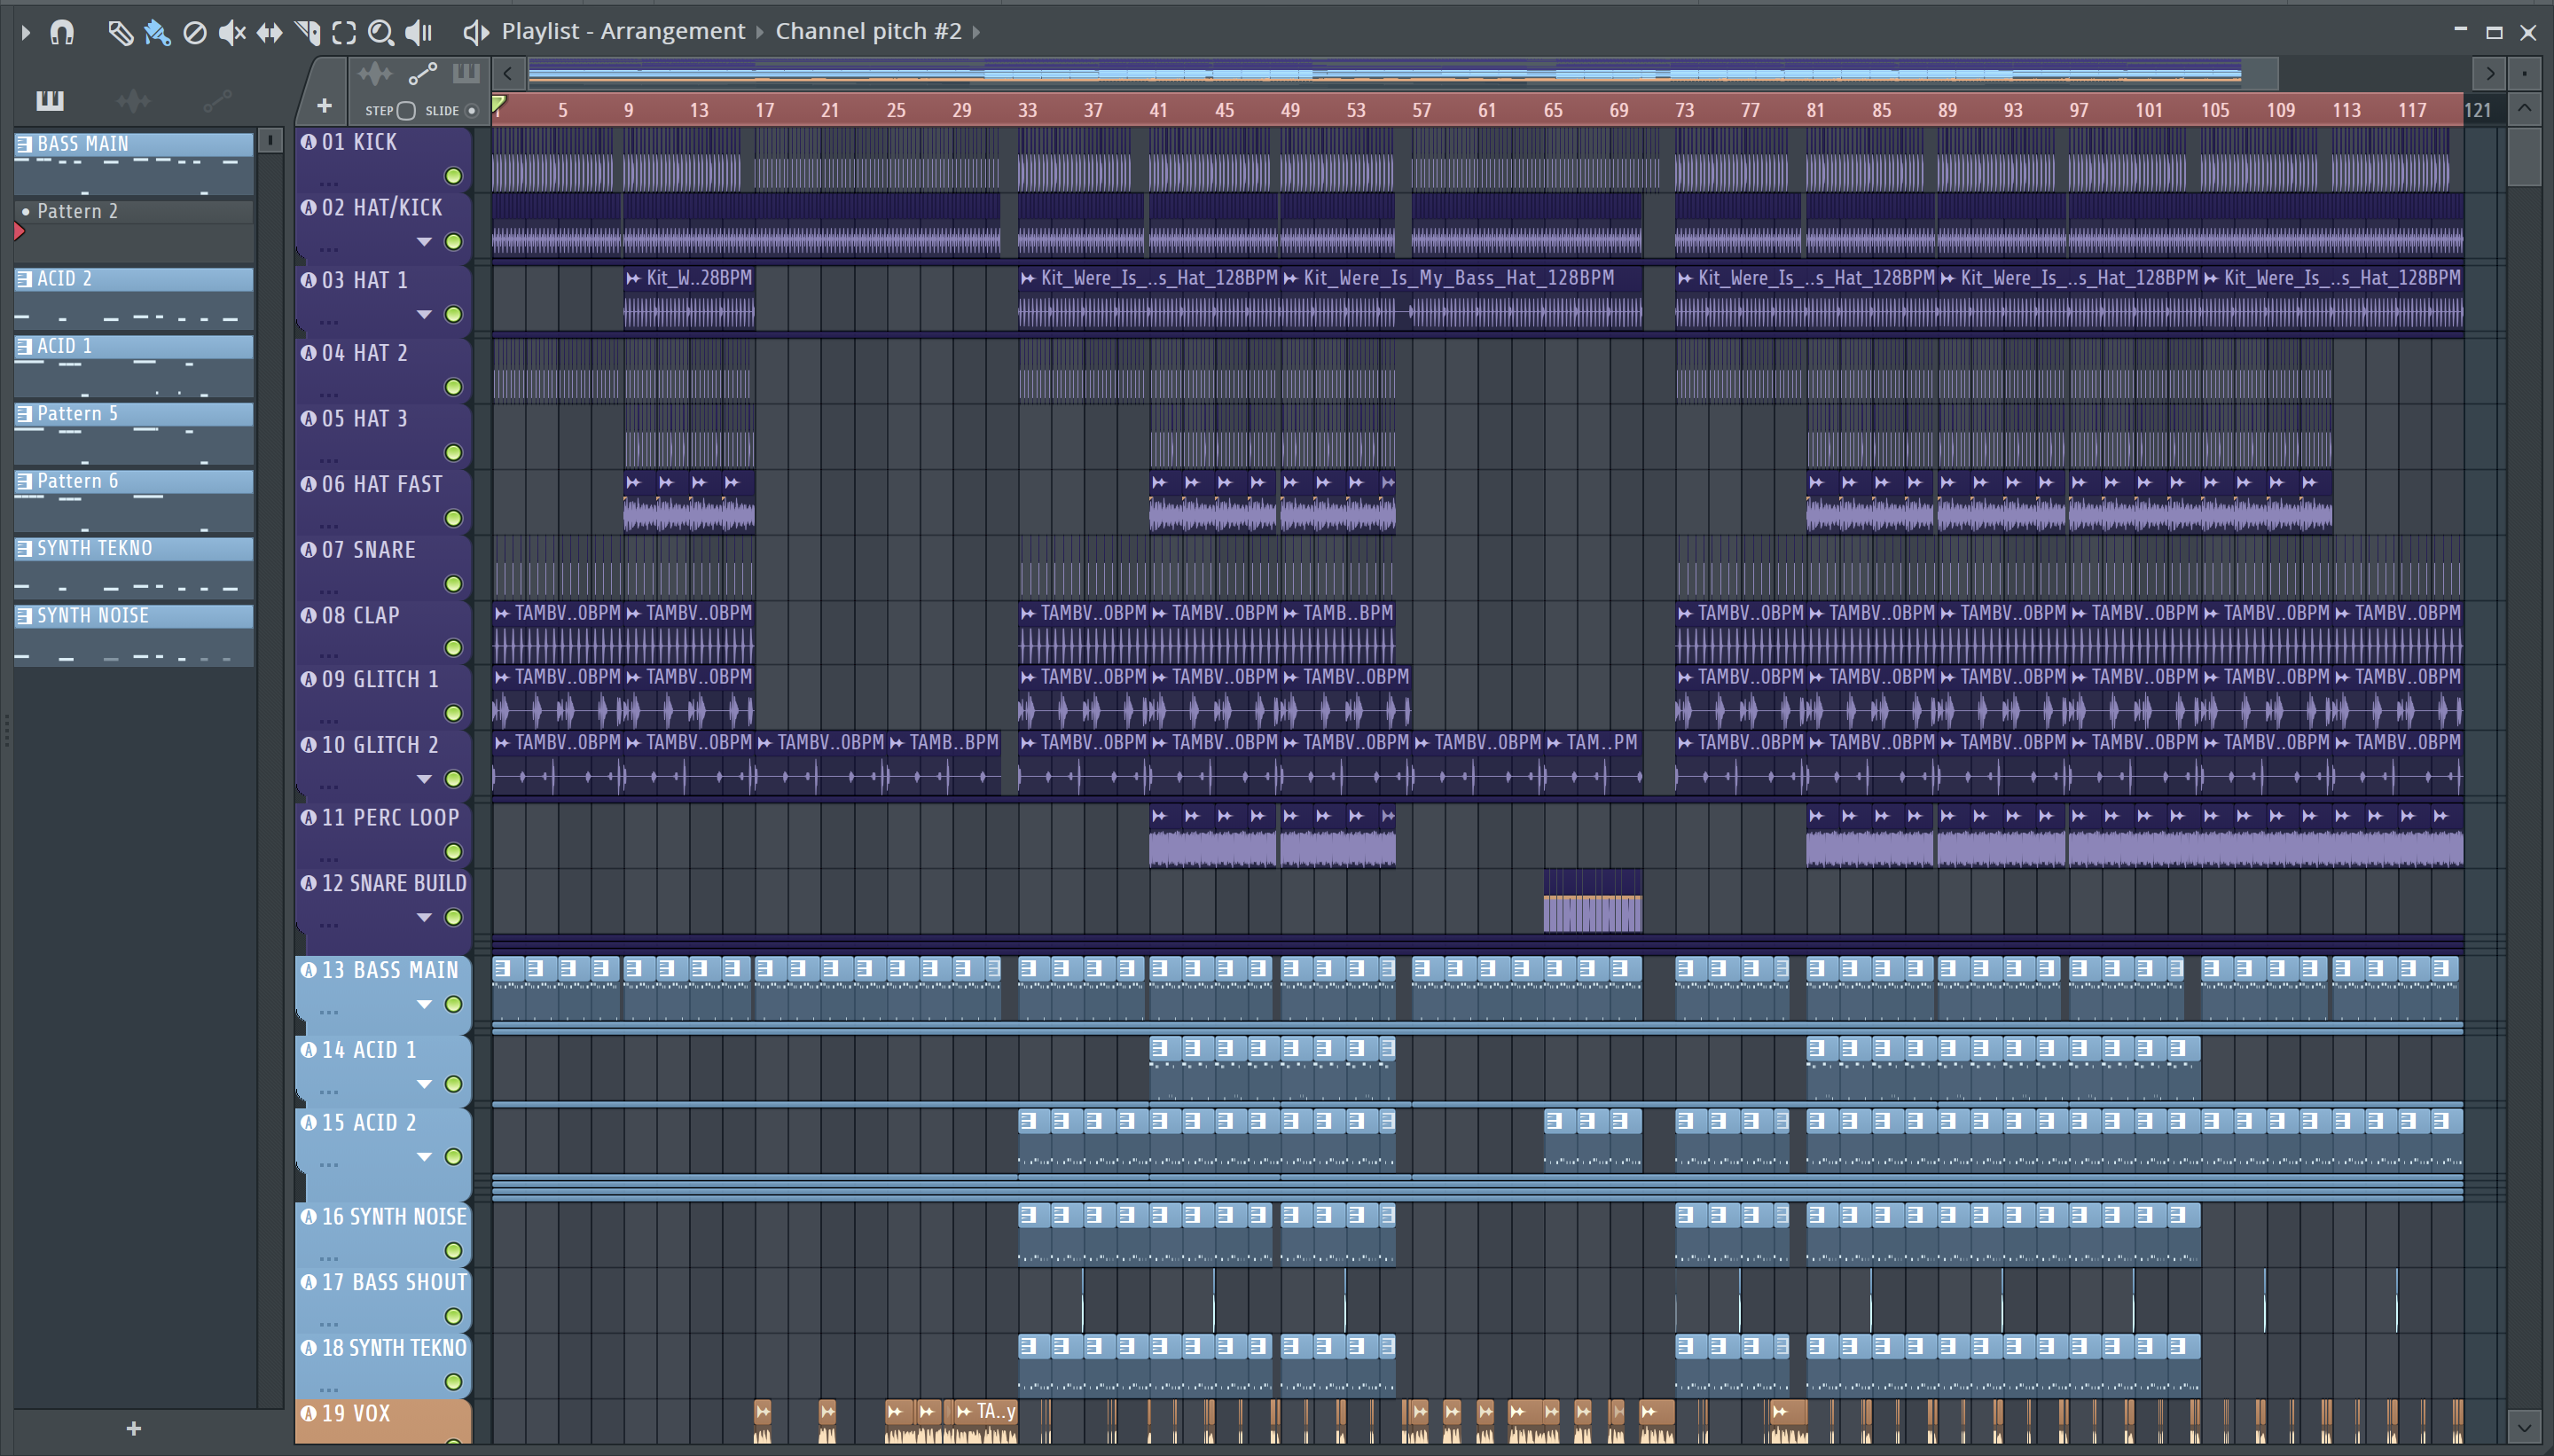The height and width of the screenshot is (1456, 2554).
Task: Click the song overview minimap
Action: click(x=1402, y=73)
